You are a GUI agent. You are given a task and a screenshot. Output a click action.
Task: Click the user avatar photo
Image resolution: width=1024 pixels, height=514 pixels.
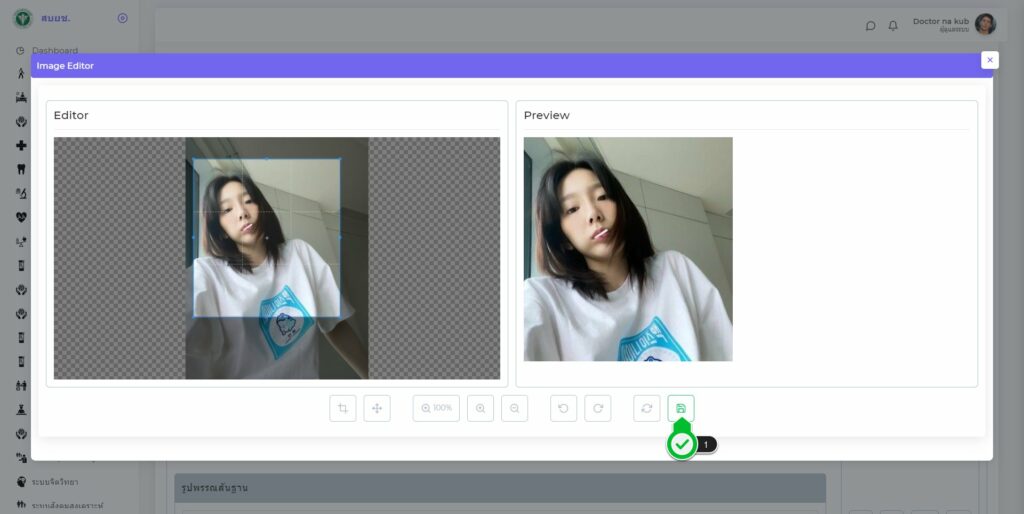click(985, 24)
